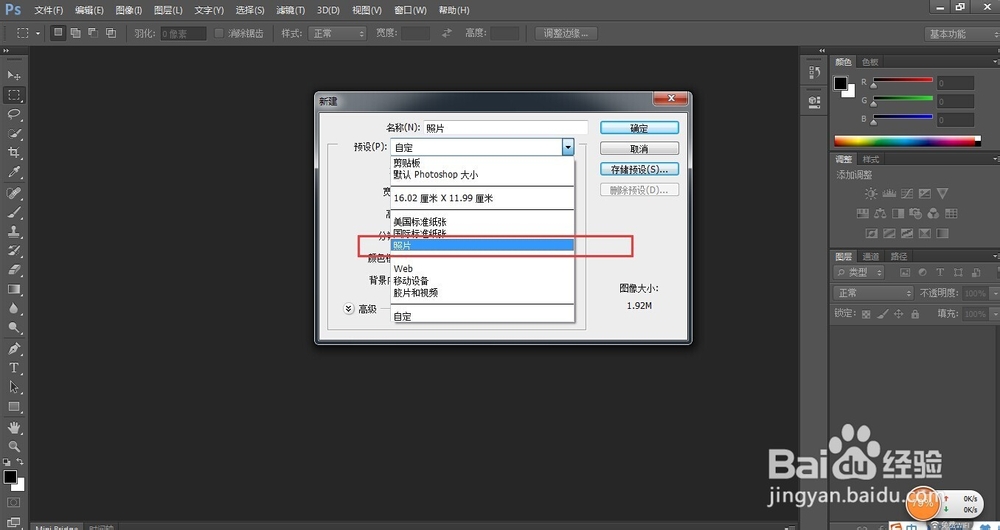Open the 预设(P) preset dropdown arrow
The width and height of the screenshot is (1000, 530).
point(568,147)
